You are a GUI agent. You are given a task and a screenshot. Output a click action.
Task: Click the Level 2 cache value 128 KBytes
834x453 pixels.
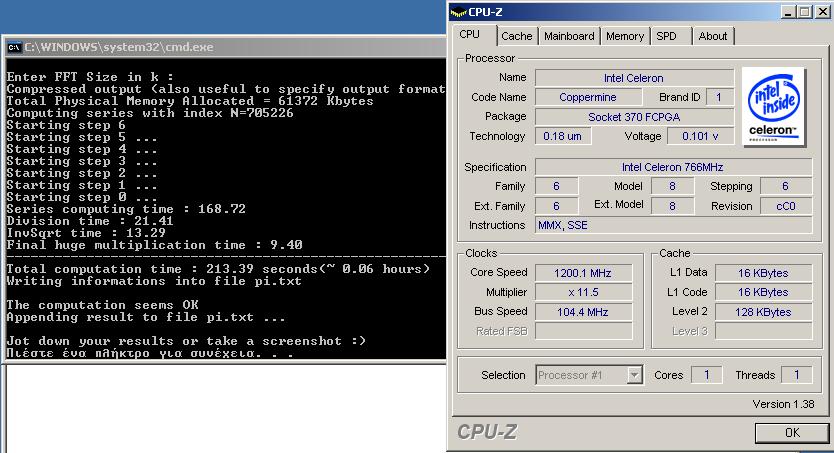click(764, 312)
